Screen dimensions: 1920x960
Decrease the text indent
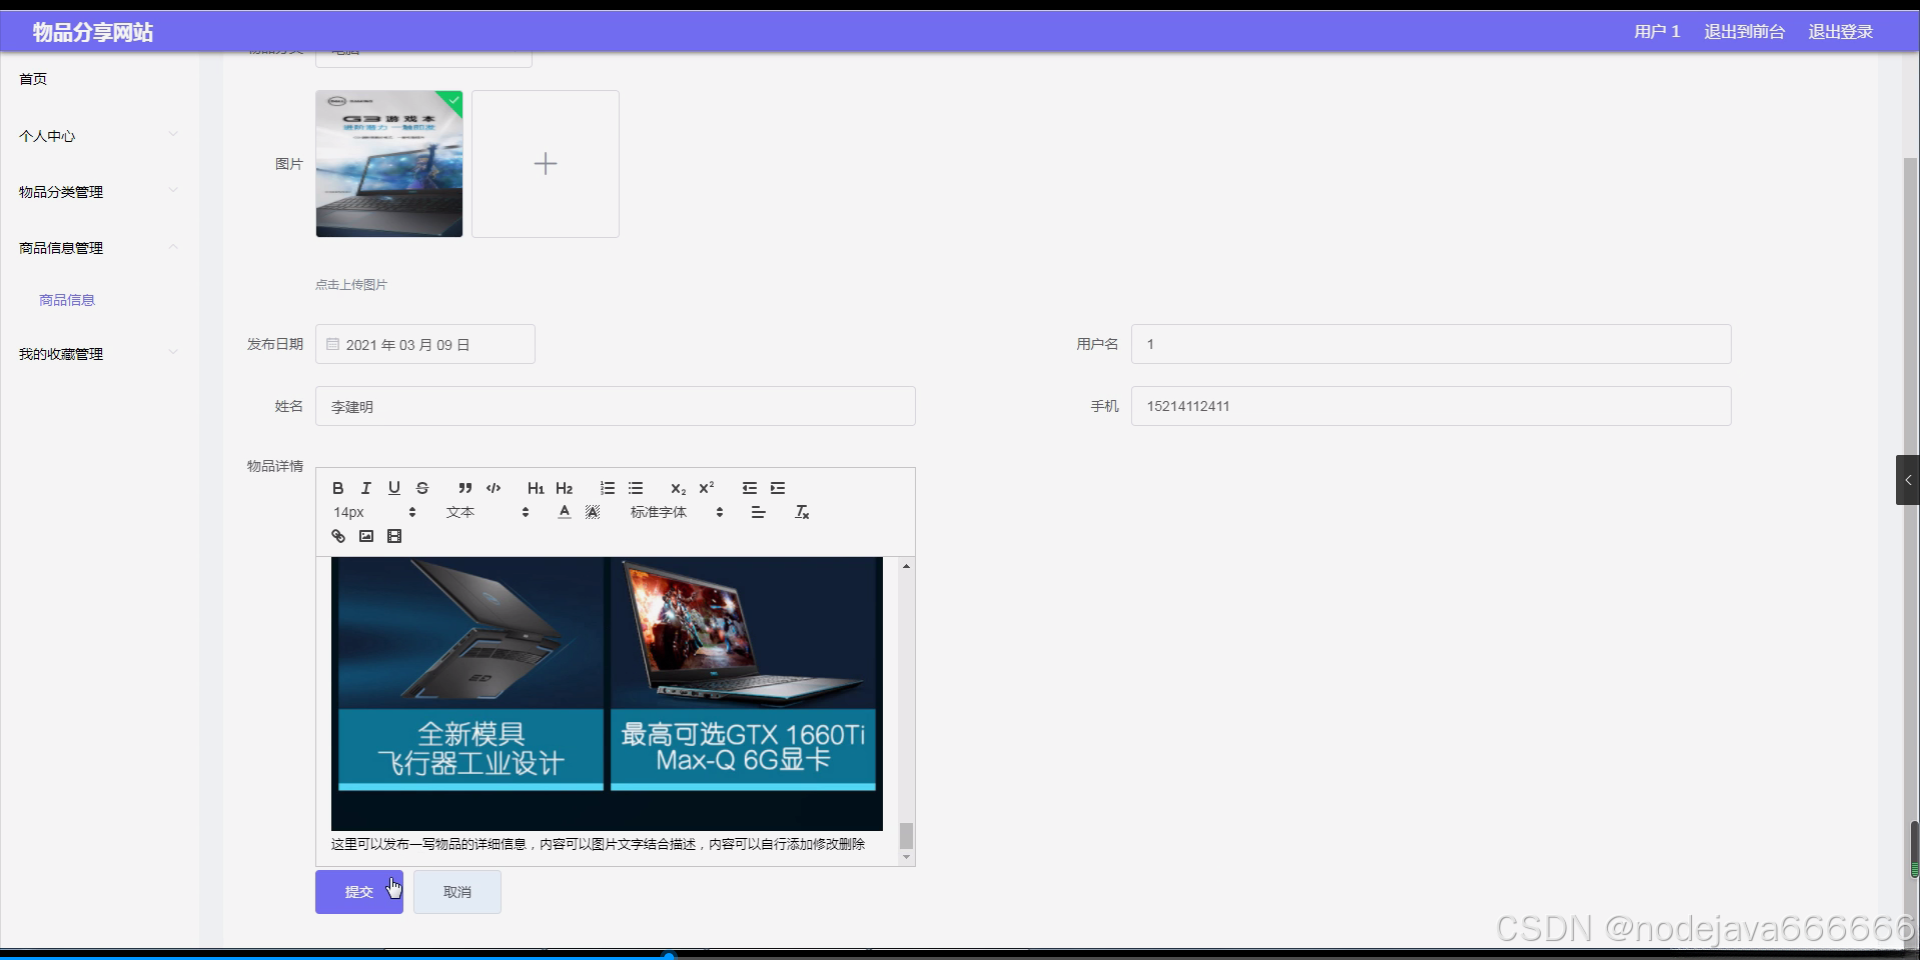749,488
